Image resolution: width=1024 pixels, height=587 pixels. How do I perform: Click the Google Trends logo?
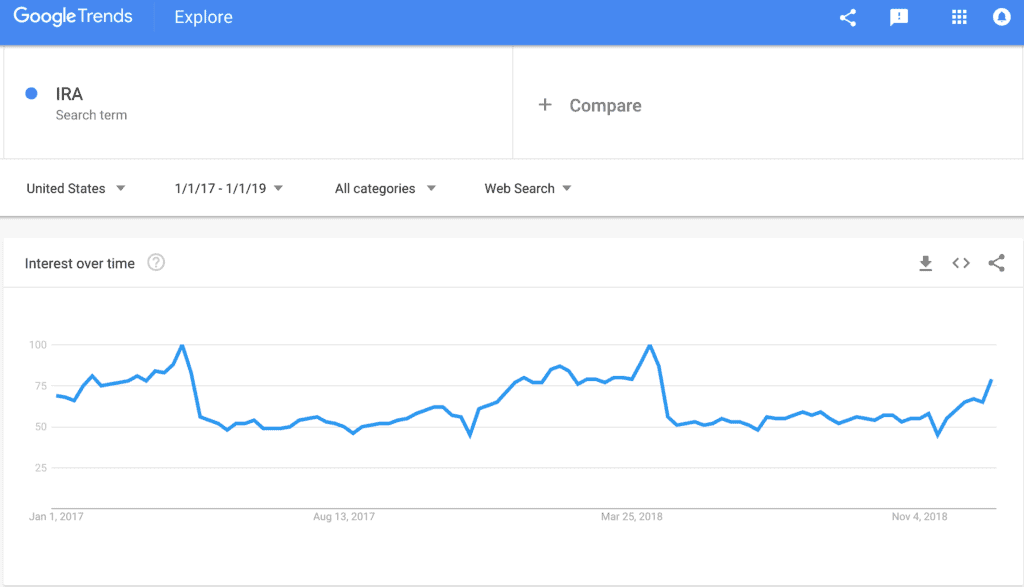pos(72,16)
